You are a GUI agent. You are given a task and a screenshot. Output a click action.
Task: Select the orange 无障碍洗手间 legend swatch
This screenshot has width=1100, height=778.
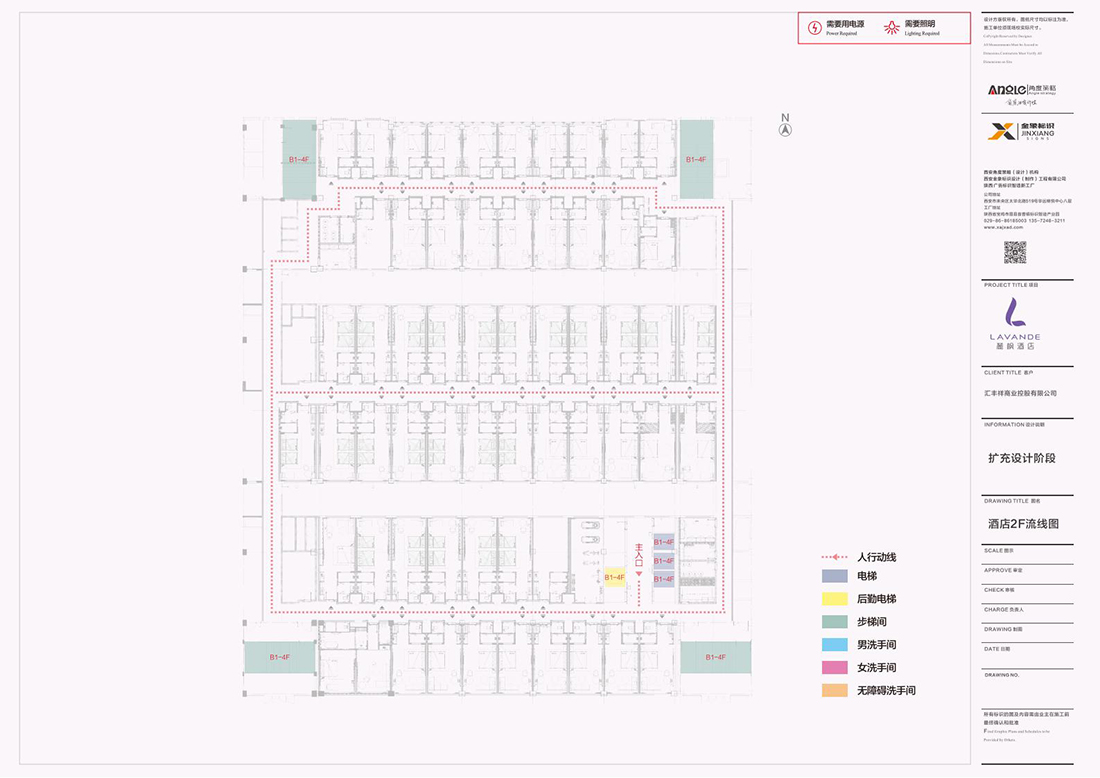[834, 691]
